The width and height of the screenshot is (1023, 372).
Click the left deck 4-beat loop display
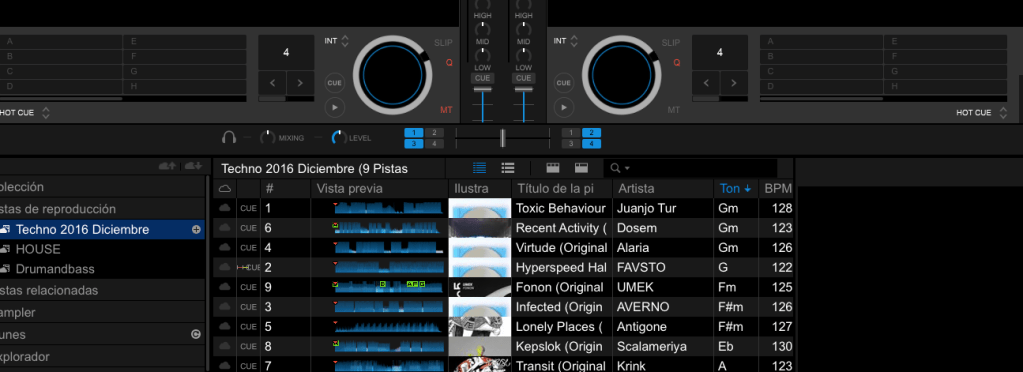286,52
